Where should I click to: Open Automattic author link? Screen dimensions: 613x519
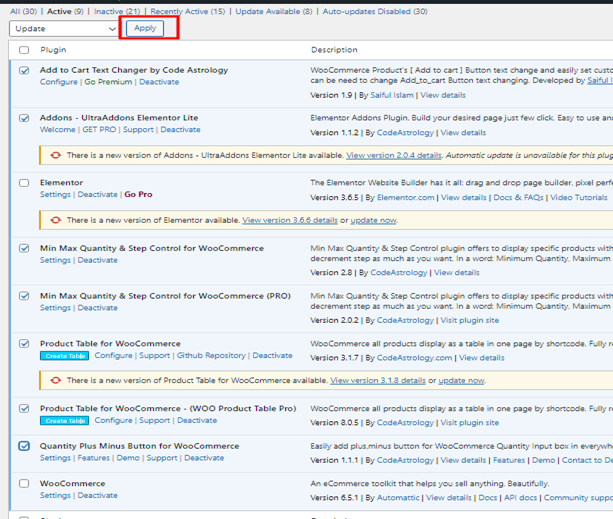click(x=398, y=498)
